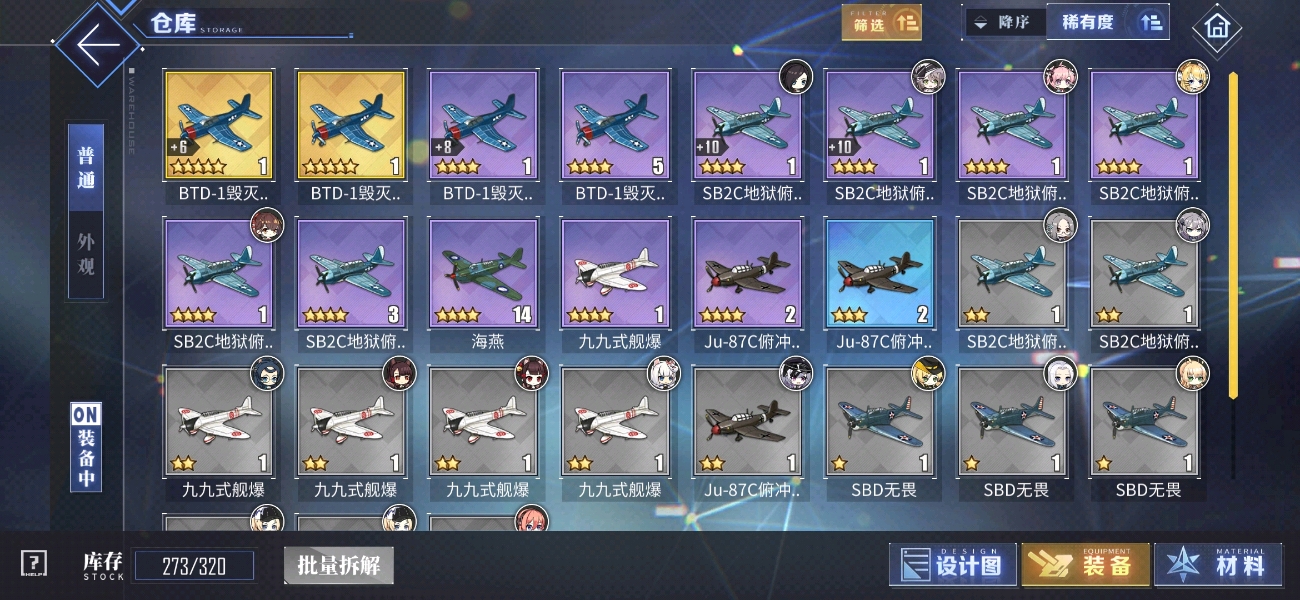The image size is (1300, 600).
Task: Open the help question mark icon
Action: (x=33, y=564)
